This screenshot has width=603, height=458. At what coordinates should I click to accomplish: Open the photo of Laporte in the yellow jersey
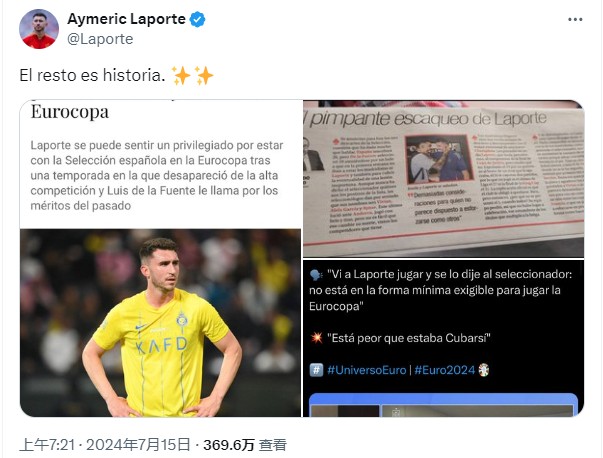point(161,323)
